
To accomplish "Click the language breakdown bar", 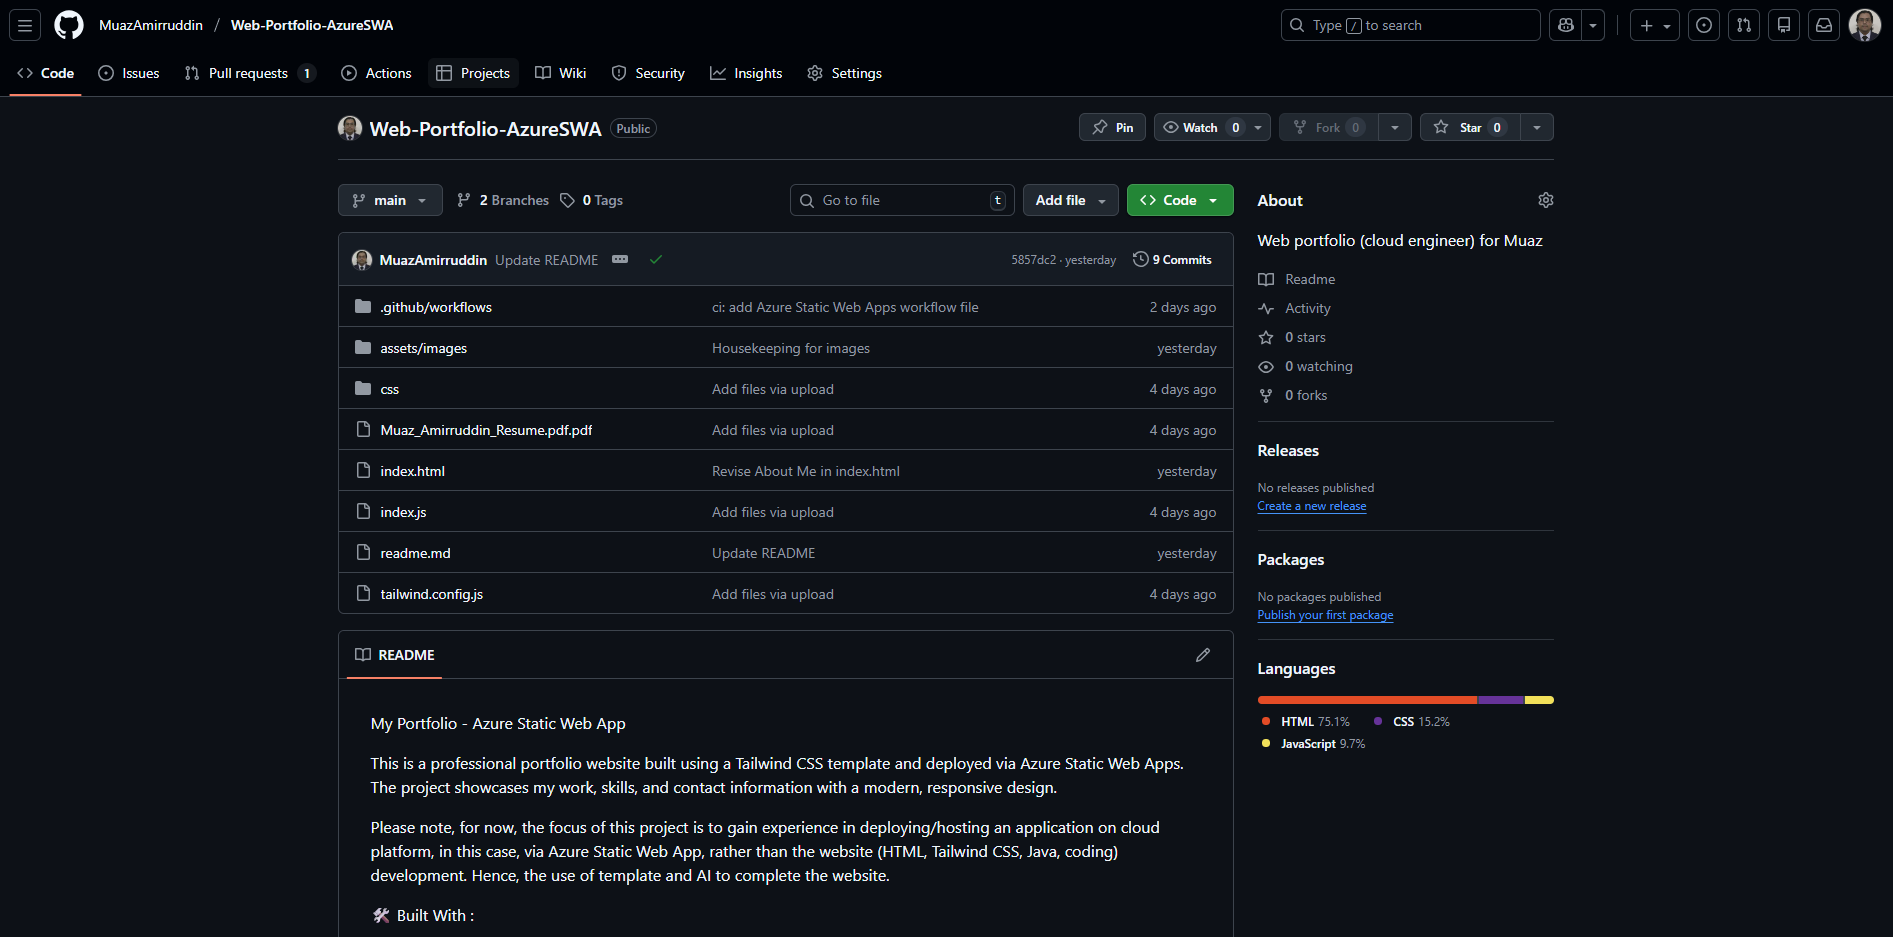I will [1405, 699].
